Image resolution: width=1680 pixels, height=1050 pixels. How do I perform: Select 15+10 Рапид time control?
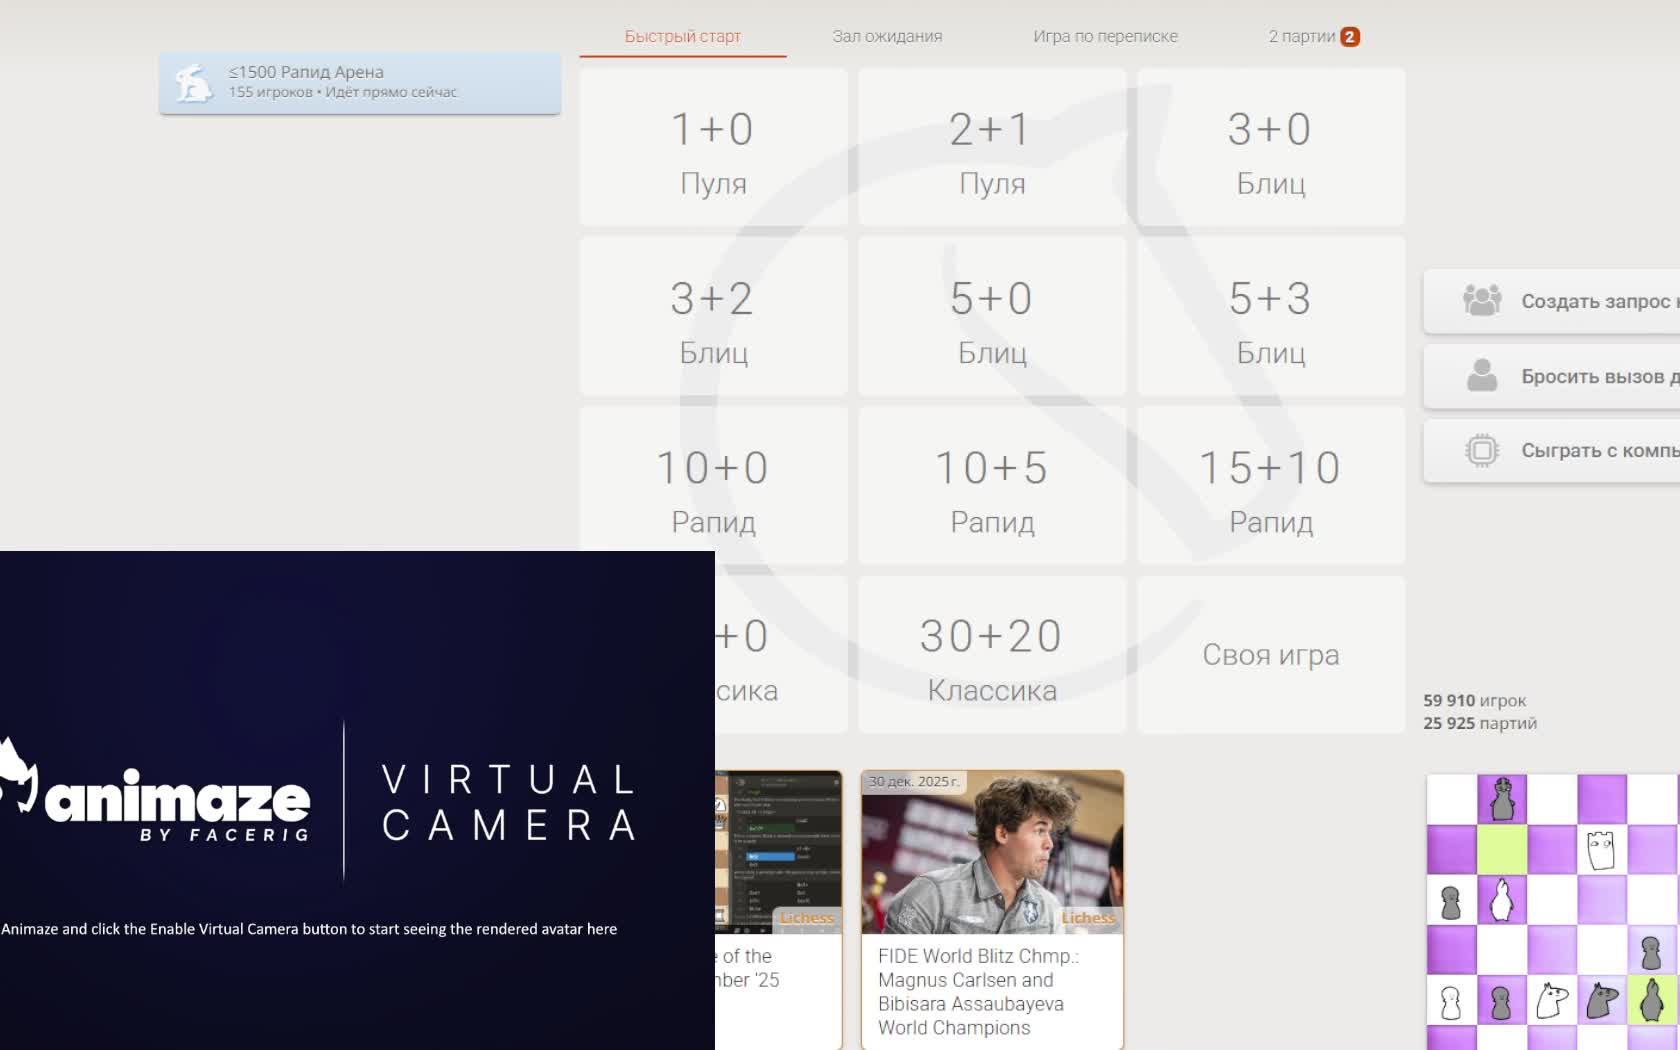point(1271,486)
